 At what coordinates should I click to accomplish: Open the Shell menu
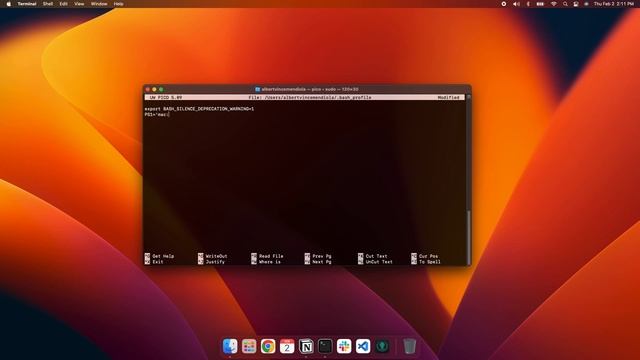coord(48,4)
